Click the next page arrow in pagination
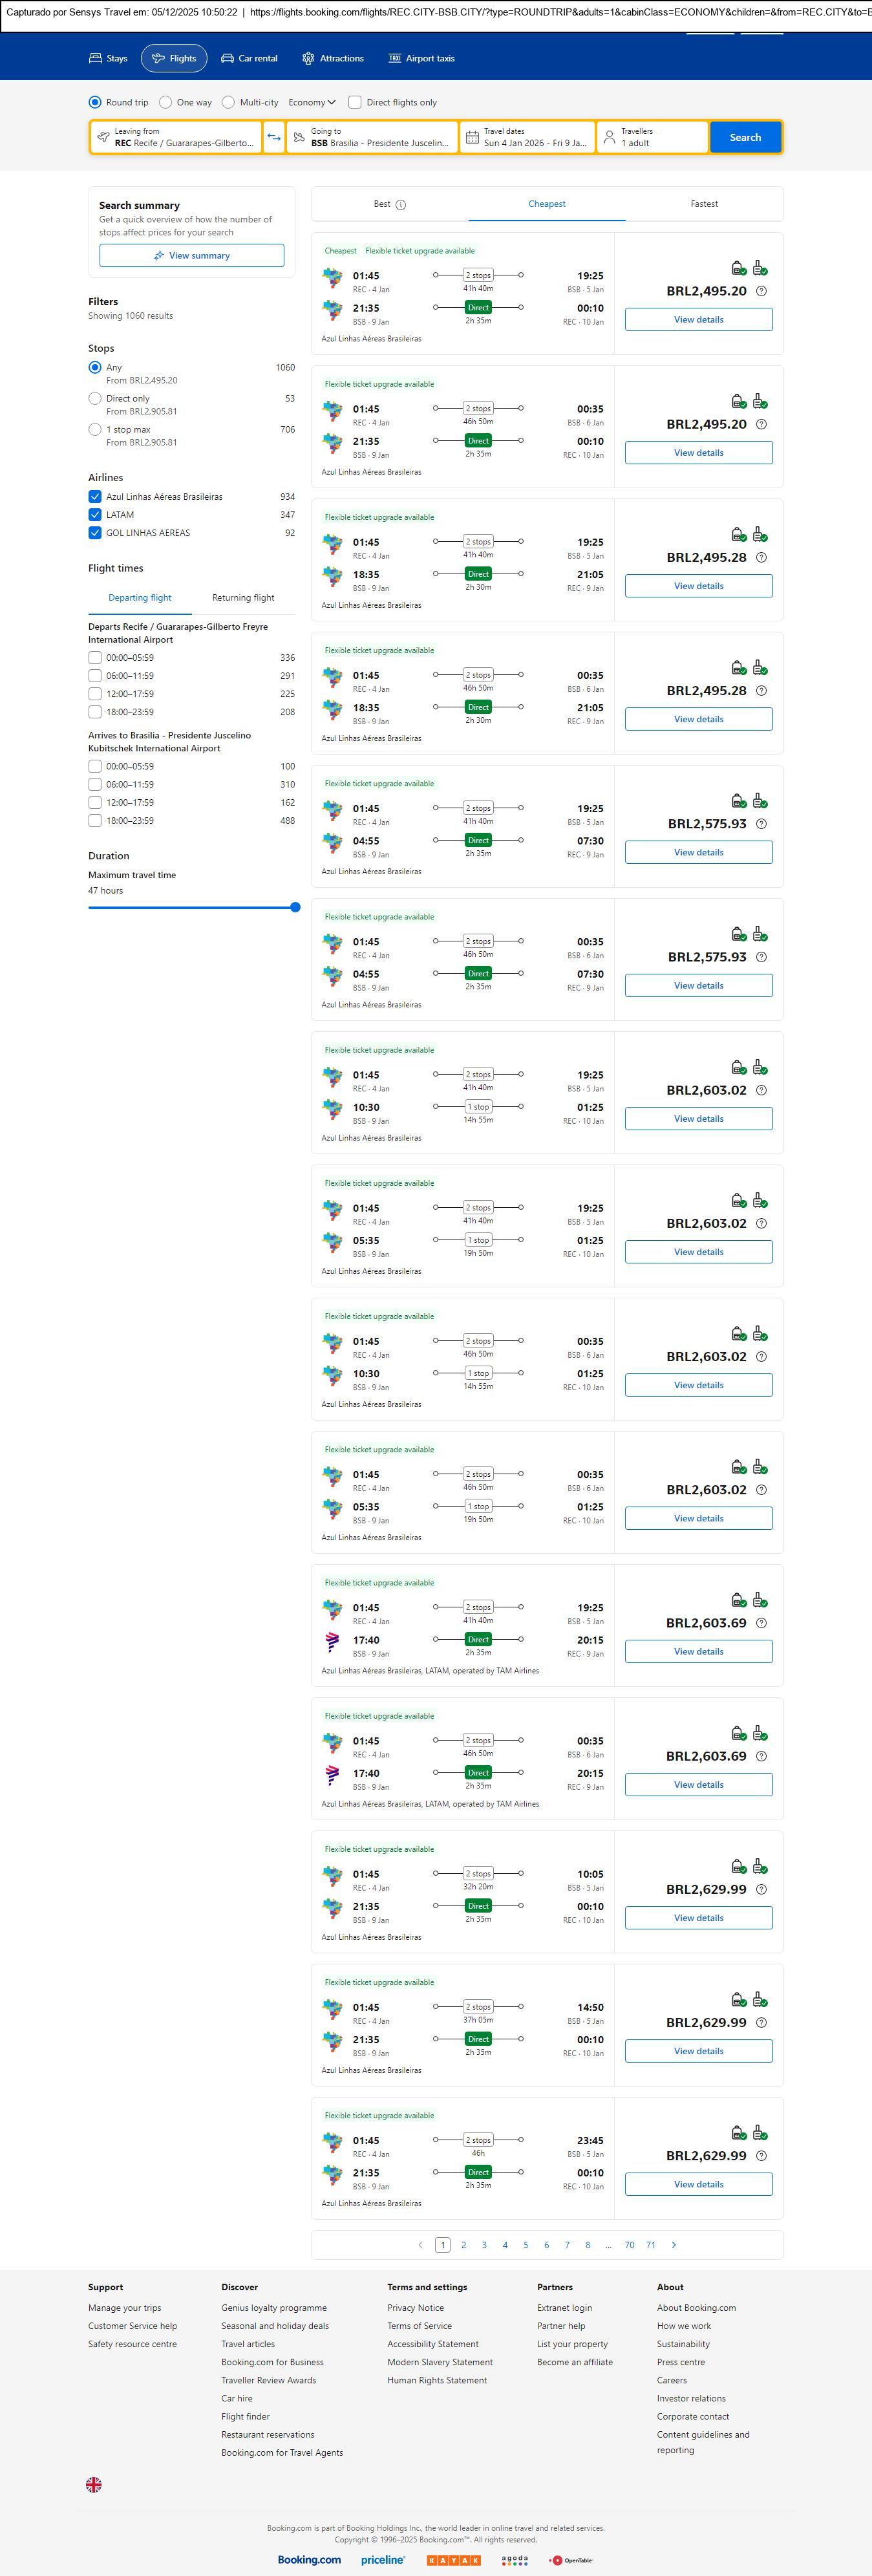 (x=674, y=2245)
